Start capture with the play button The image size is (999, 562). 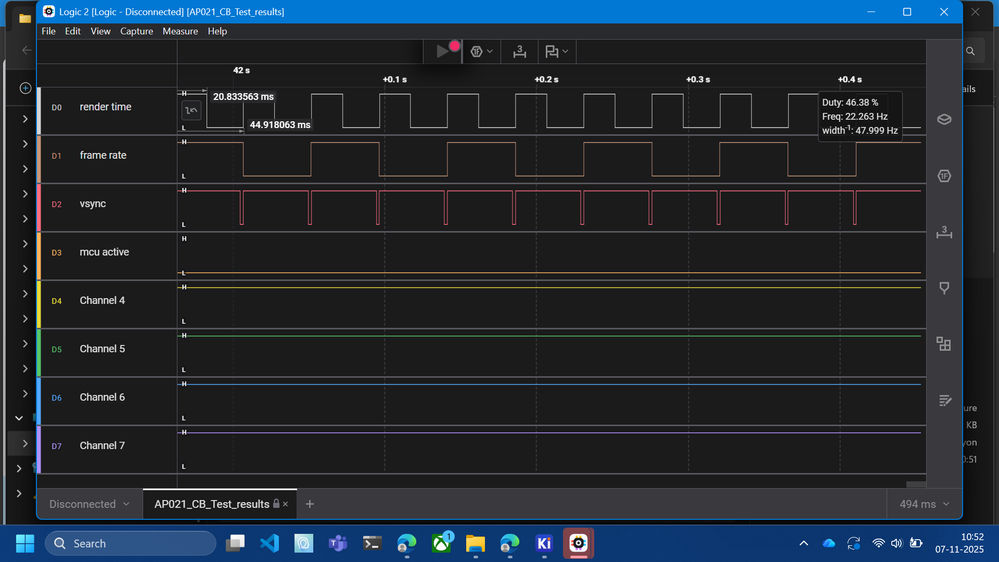pyautogui.click(x=443, y=51)
